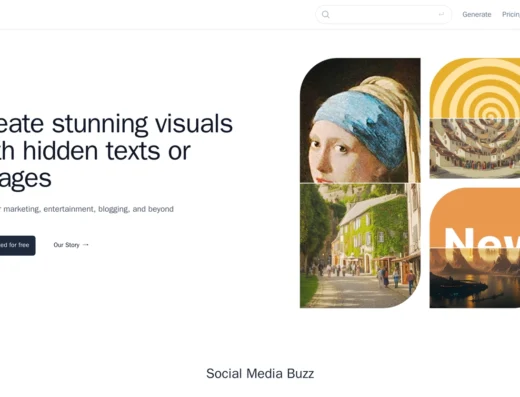520x397 pixels.
Task: Open the Pricing menu item
Action: [511, 14]
